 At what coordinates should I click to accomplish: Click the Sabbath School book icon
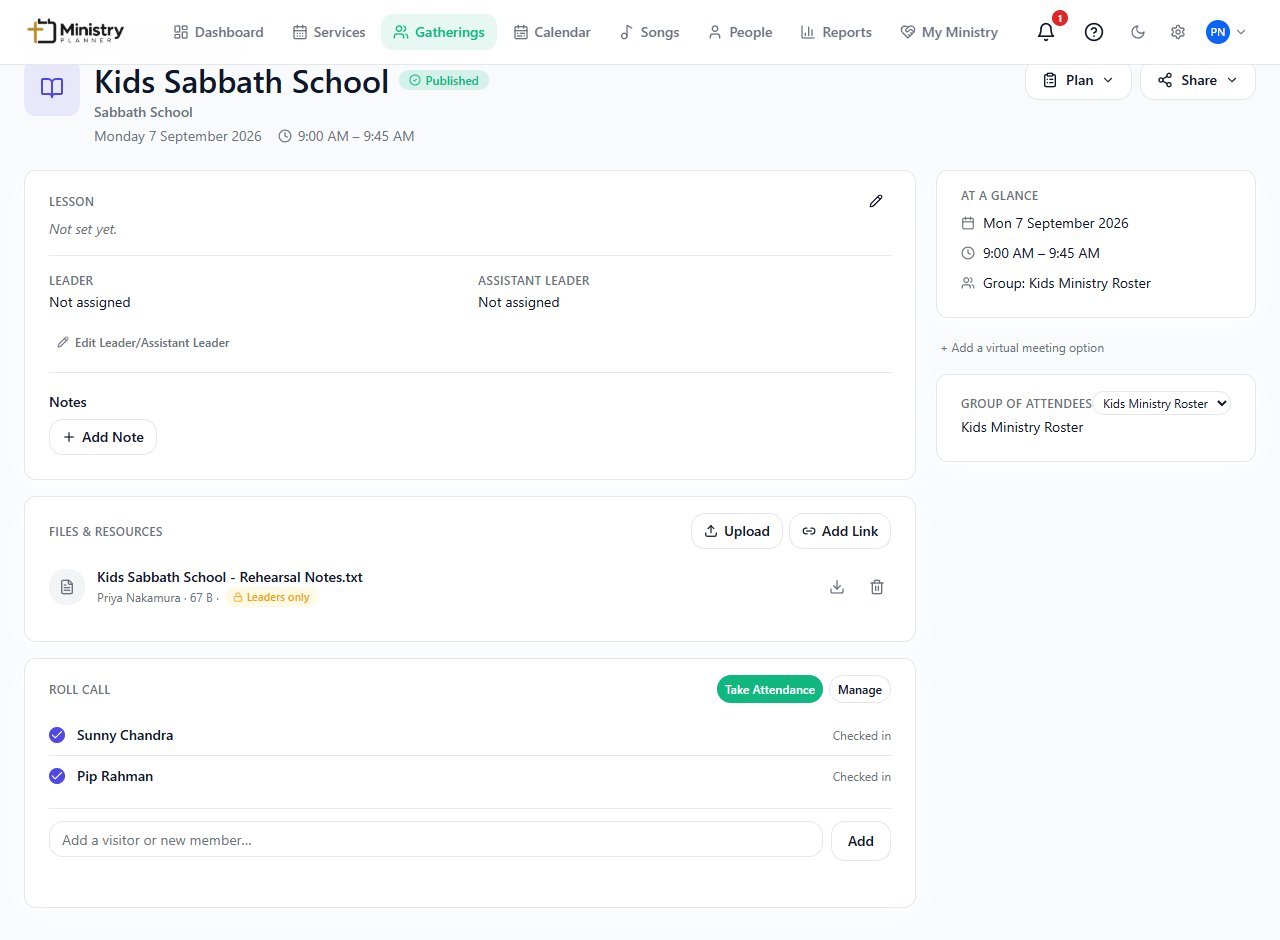[x=52, y=88]
